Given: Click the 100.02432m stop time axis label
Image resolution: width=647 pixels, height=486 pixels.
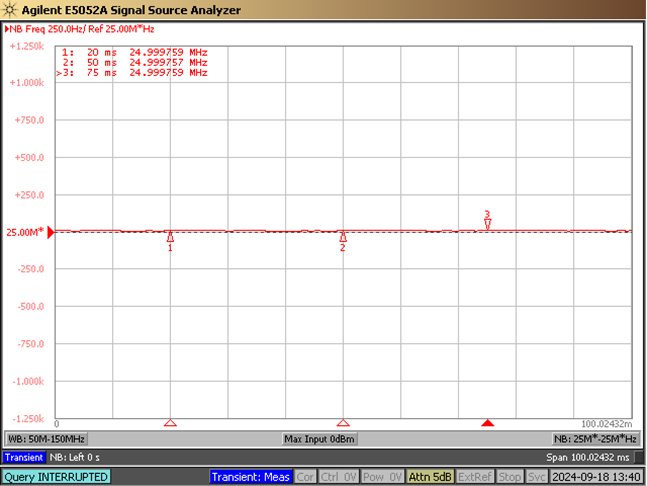Looking at the screenshot, I should click(x=607, y=424).
